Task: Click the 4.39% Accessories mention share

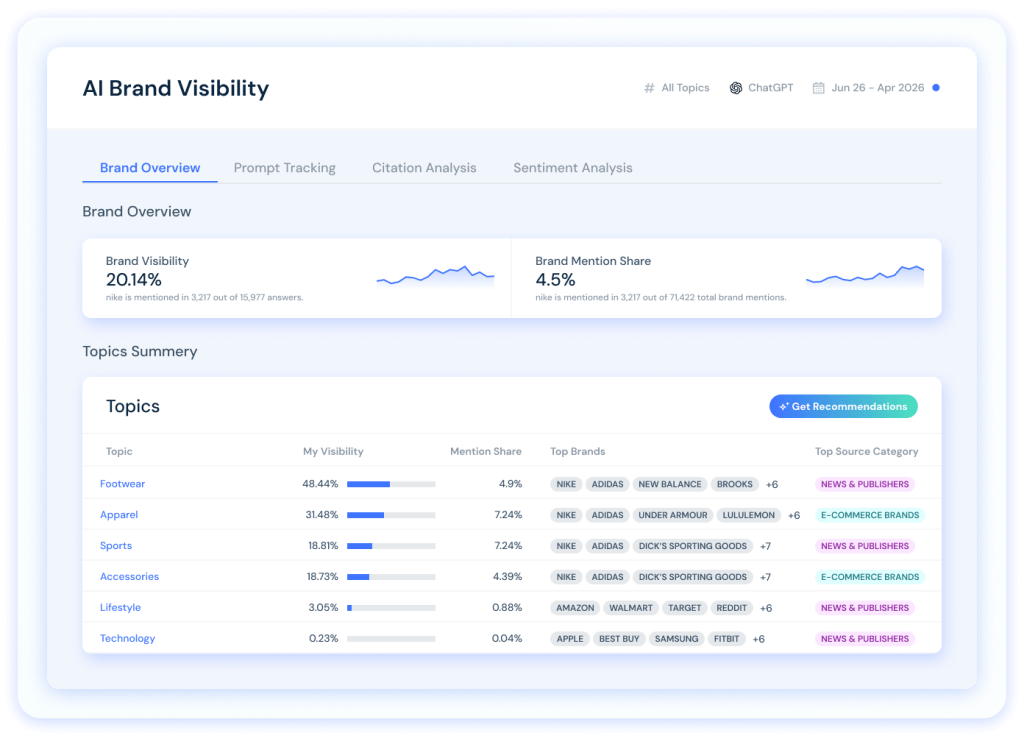Action: (x=507, y=577)
